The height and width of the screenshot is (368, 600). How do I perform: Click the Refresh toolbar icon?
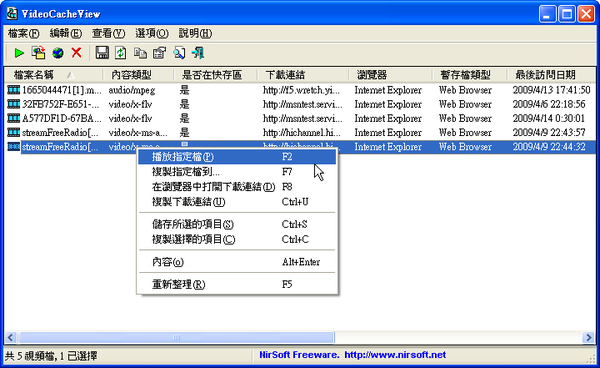pyautogui.click(x=121, y=53)
